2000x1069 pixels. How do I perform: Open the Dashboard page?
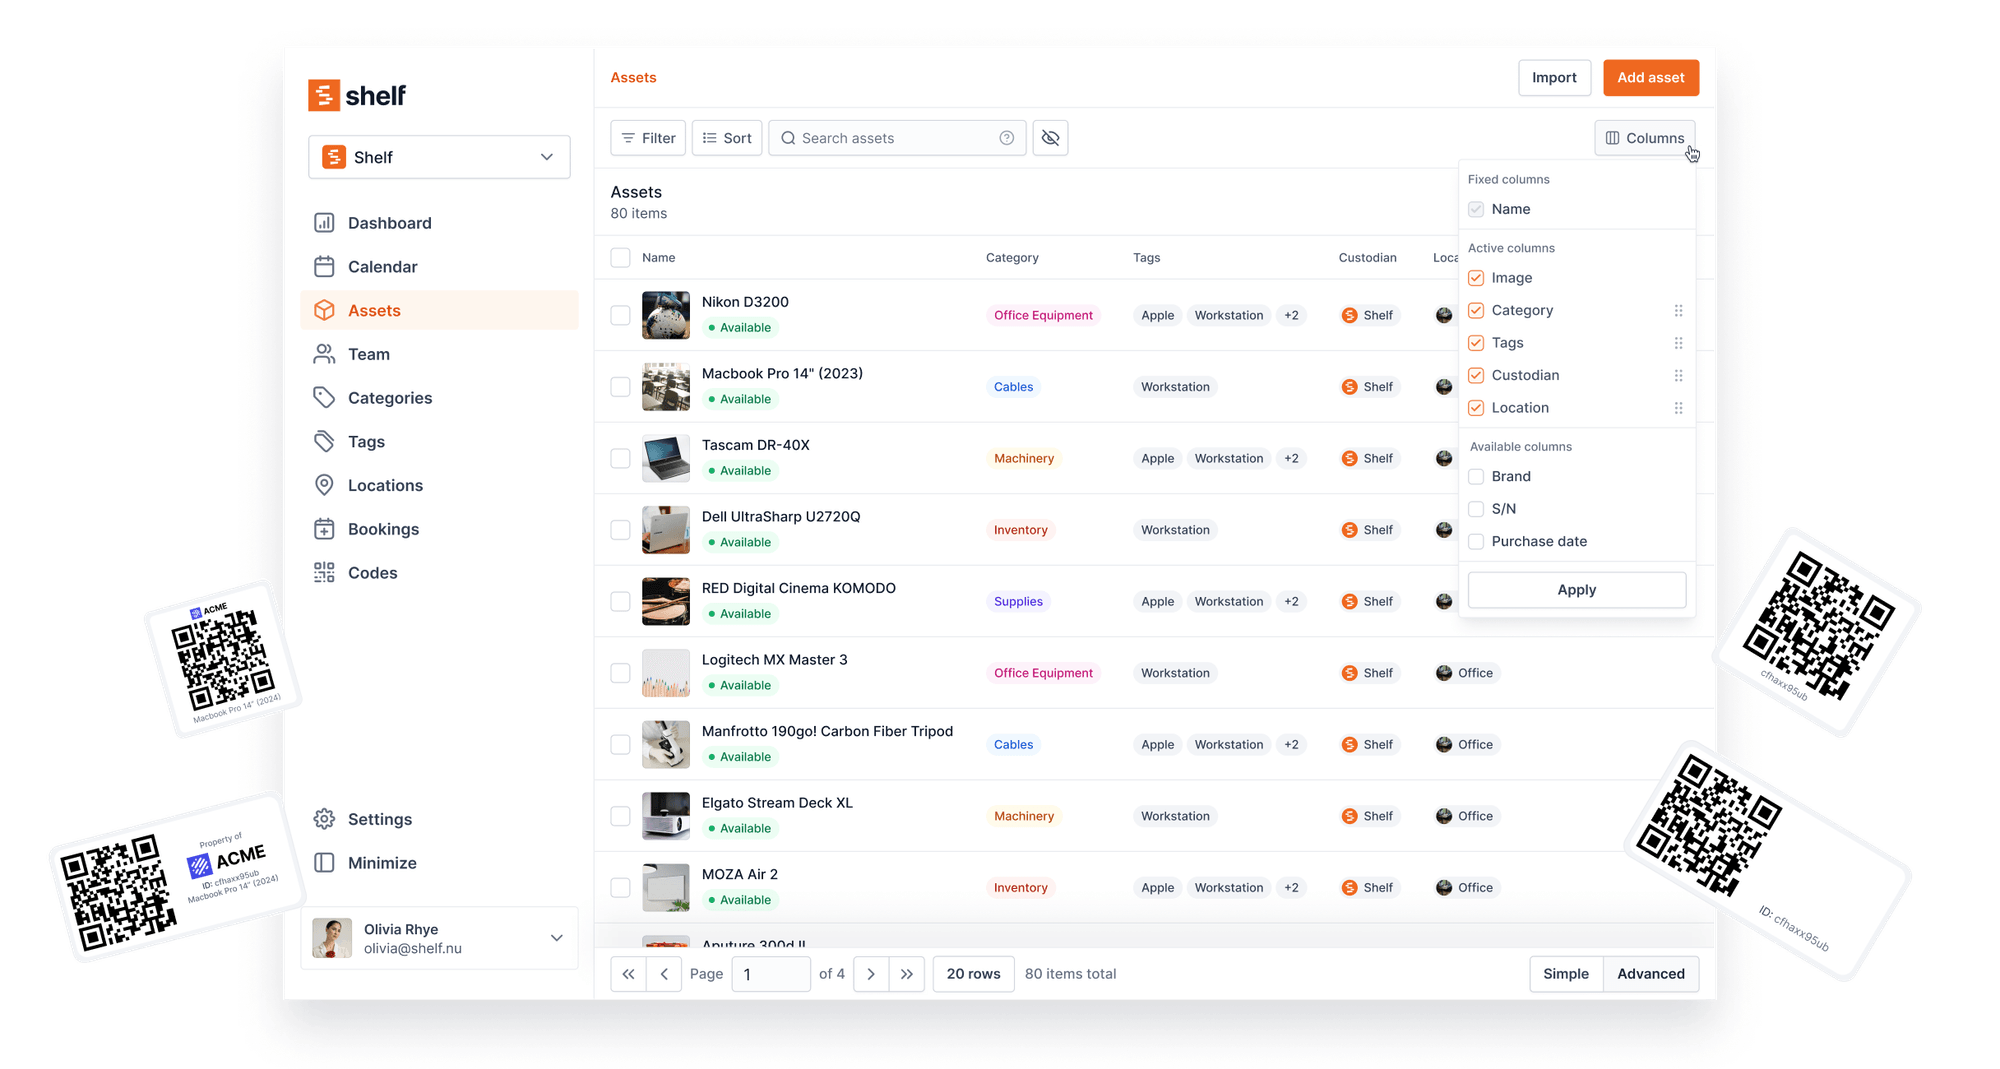coord(439,223)
